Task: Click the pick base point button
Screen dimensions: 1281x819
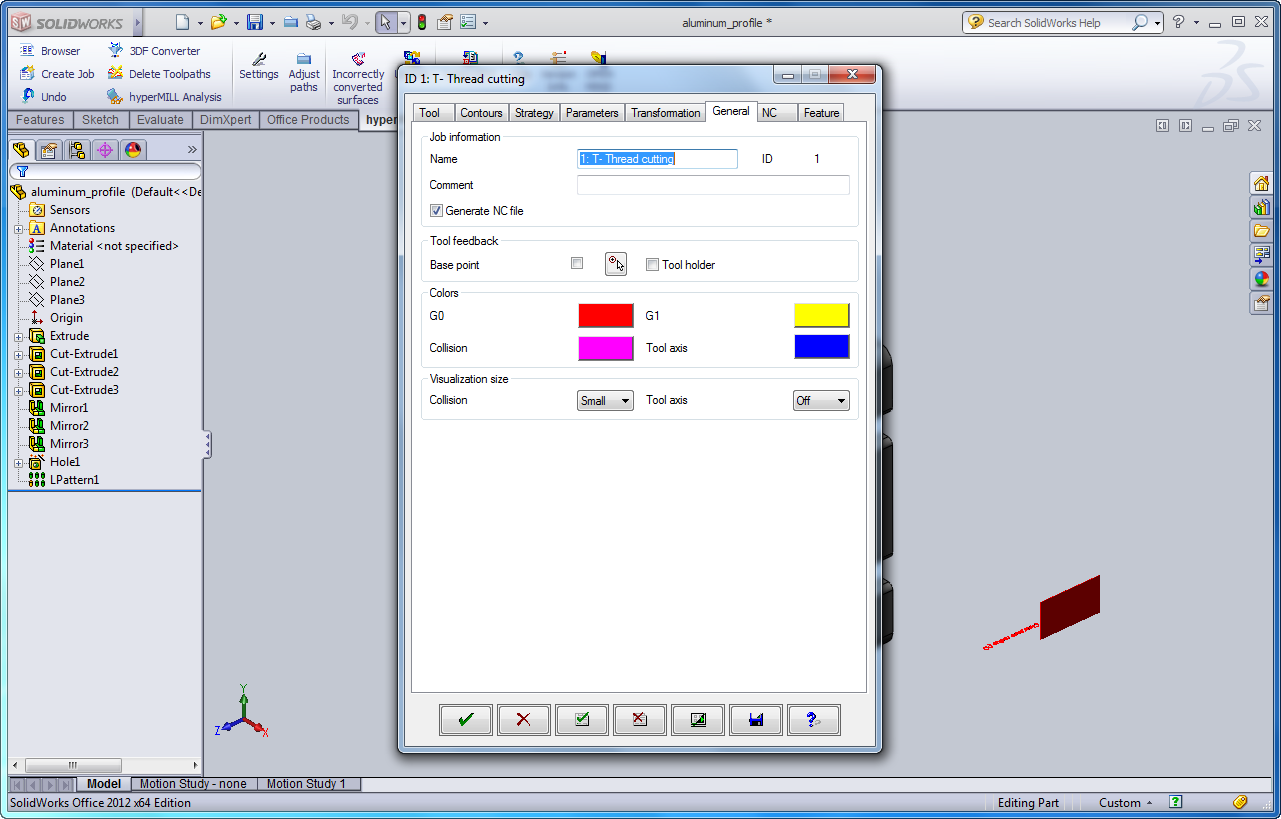Action: click(616, 264)
